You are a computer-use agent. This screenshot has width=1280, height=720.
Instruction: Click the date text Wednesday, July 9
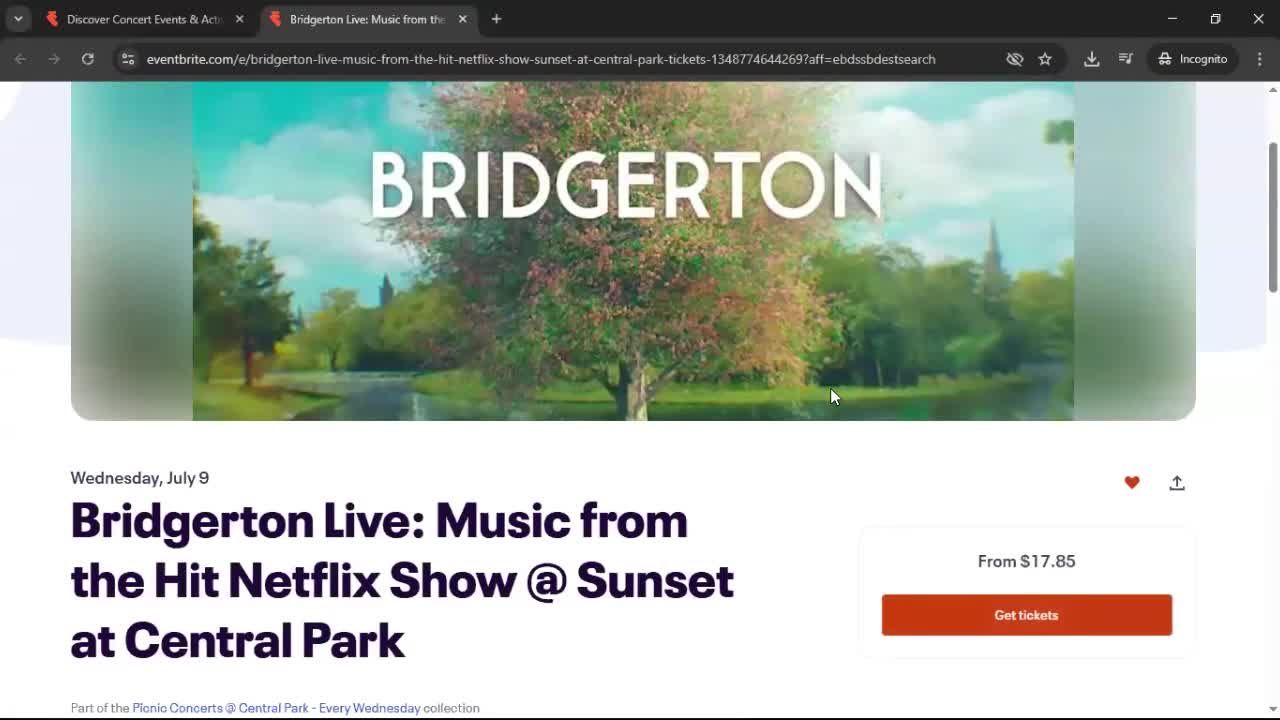coord(140,478)
